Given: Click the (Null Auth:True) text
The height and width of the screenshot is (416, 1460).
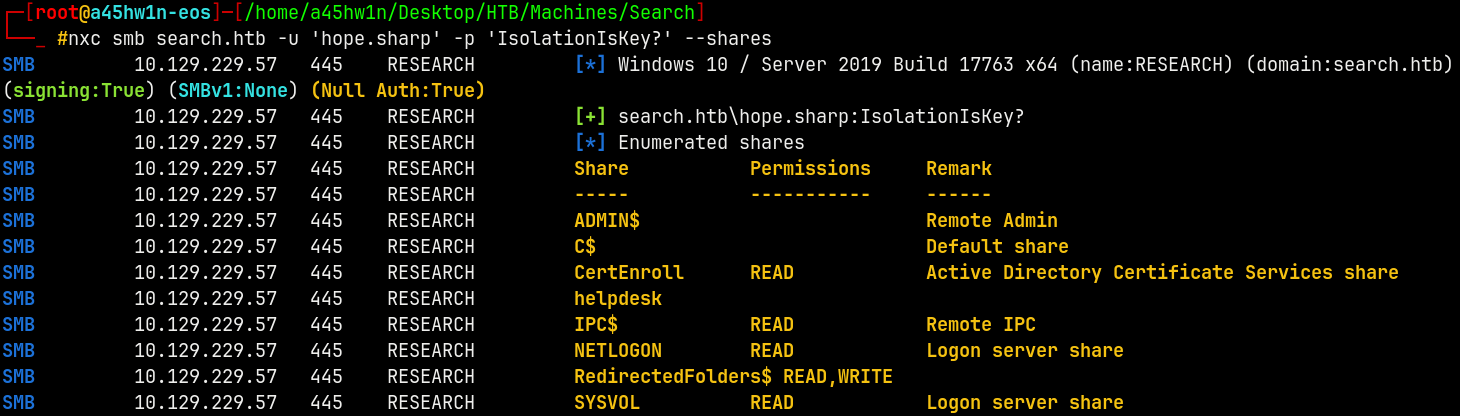Looking at the screenshot, I should coord(398,91).
